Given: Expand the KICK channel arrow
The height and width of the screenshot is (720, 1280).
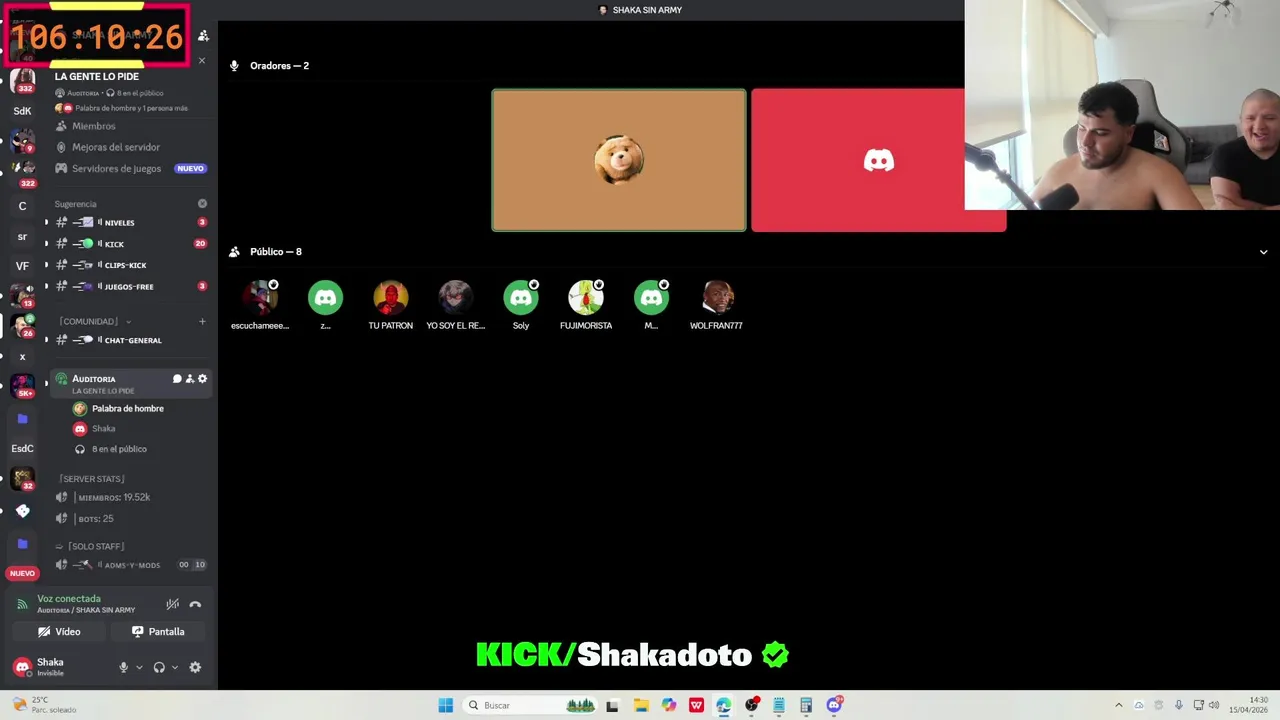Looking at the screenshot, I should 46,244.
